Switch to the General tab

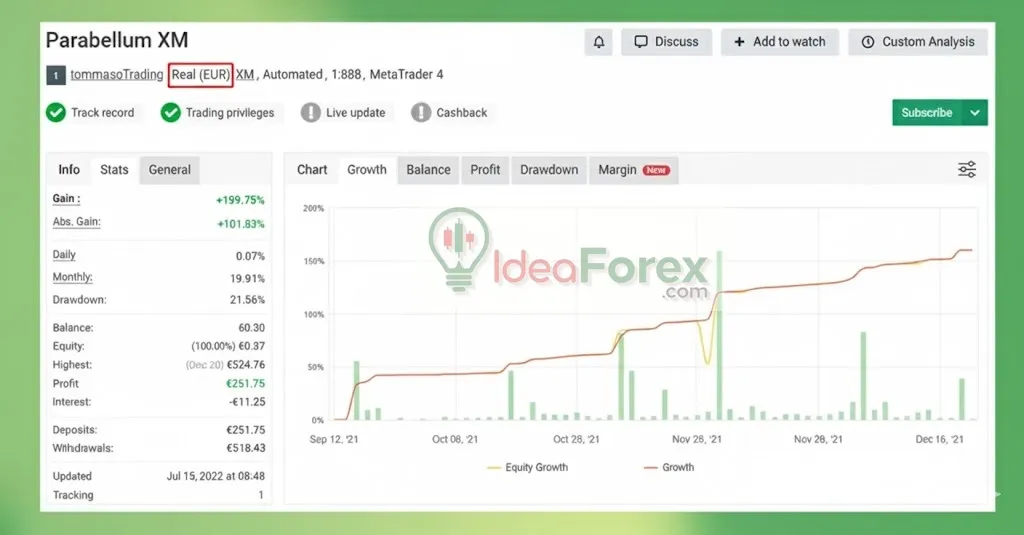170,170
